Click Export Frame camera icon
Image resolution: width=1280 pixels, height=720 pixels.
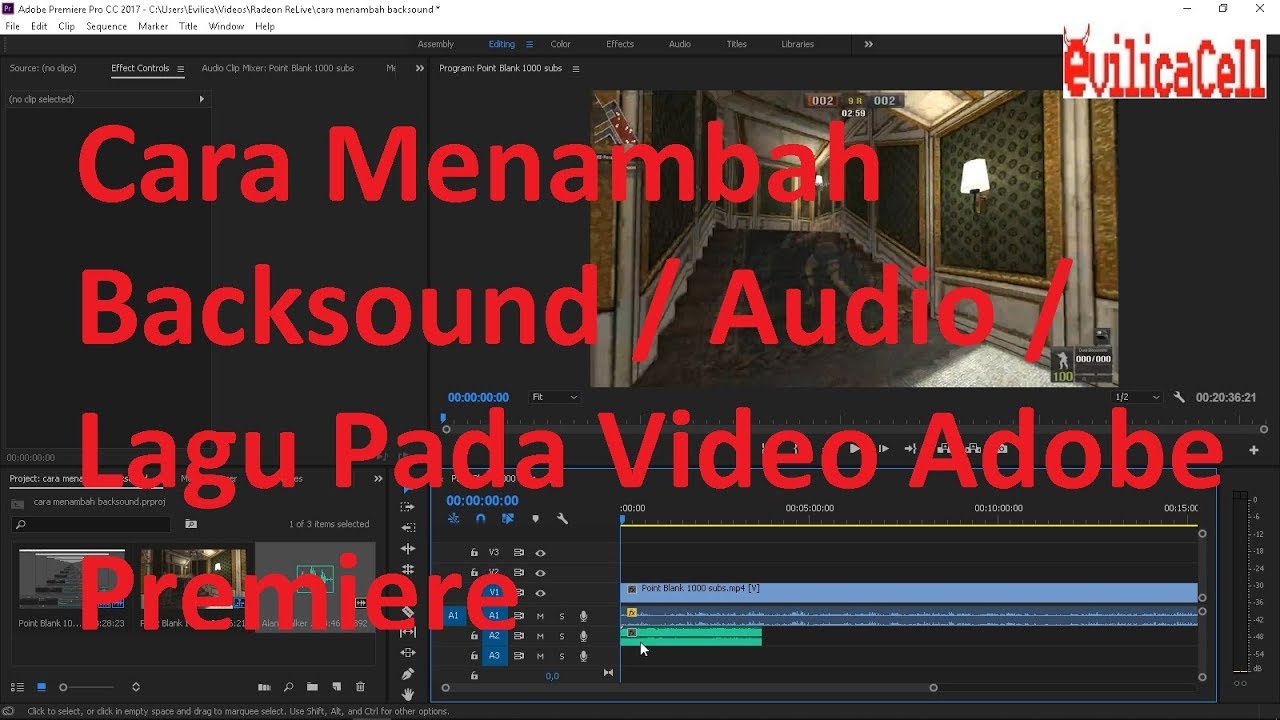pos(1002,449)
